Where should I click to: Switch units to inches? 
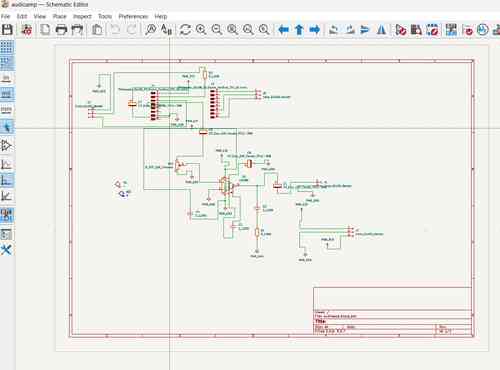[7, 78]
